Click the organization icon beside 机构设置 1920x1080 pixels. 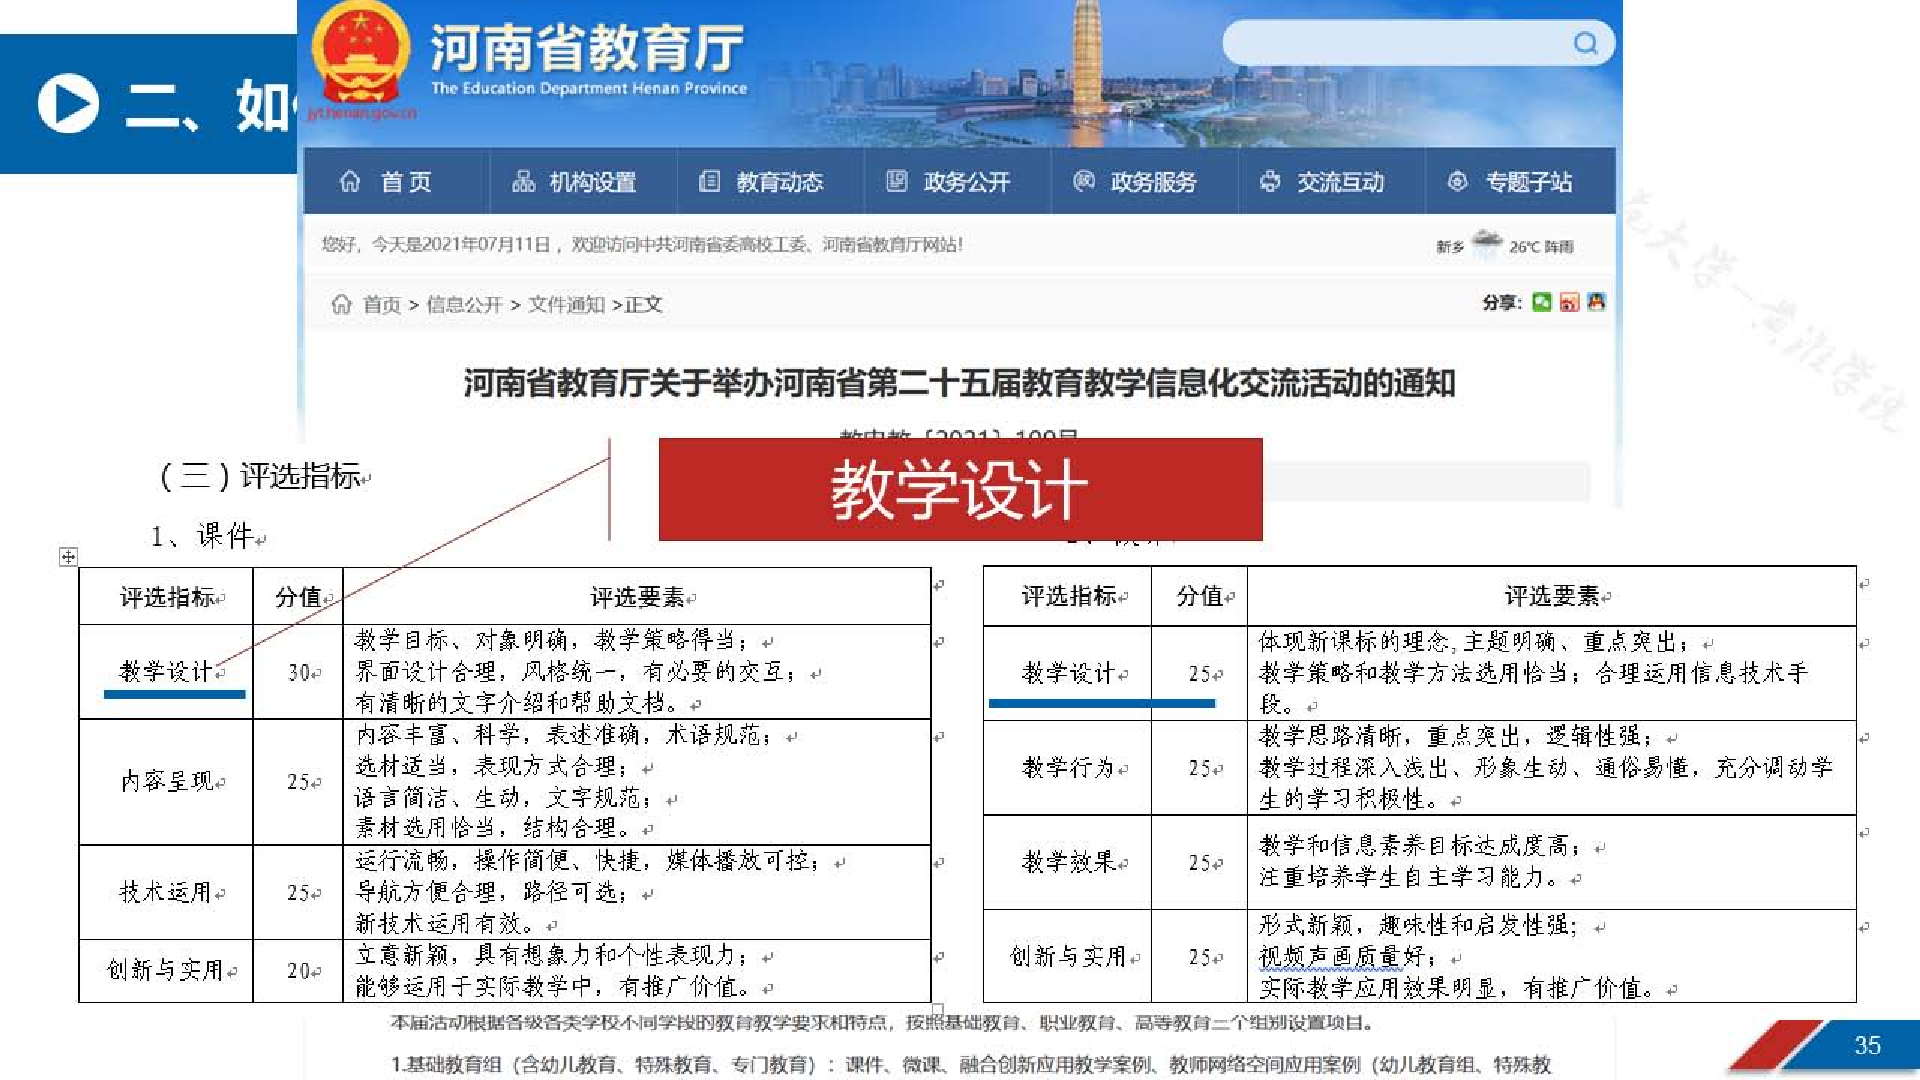point(523,181)
